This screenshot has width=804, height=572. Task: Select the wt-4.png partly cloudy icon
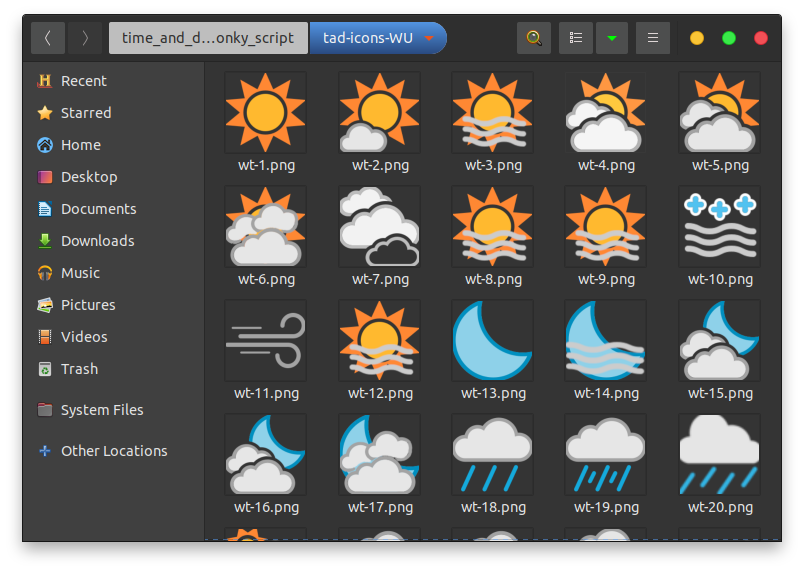click(606, 113)
